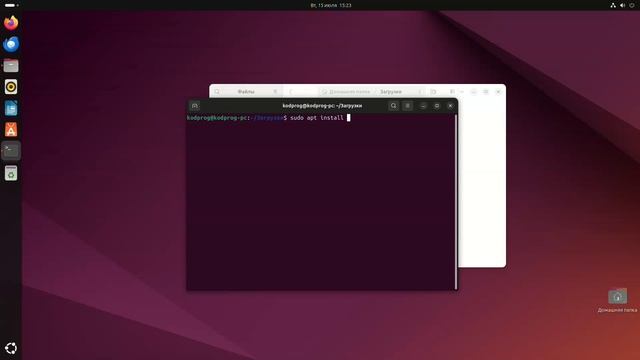Toggle list/grid view in Files window
The width and height of the screenshot is (640, 360).
452,92
